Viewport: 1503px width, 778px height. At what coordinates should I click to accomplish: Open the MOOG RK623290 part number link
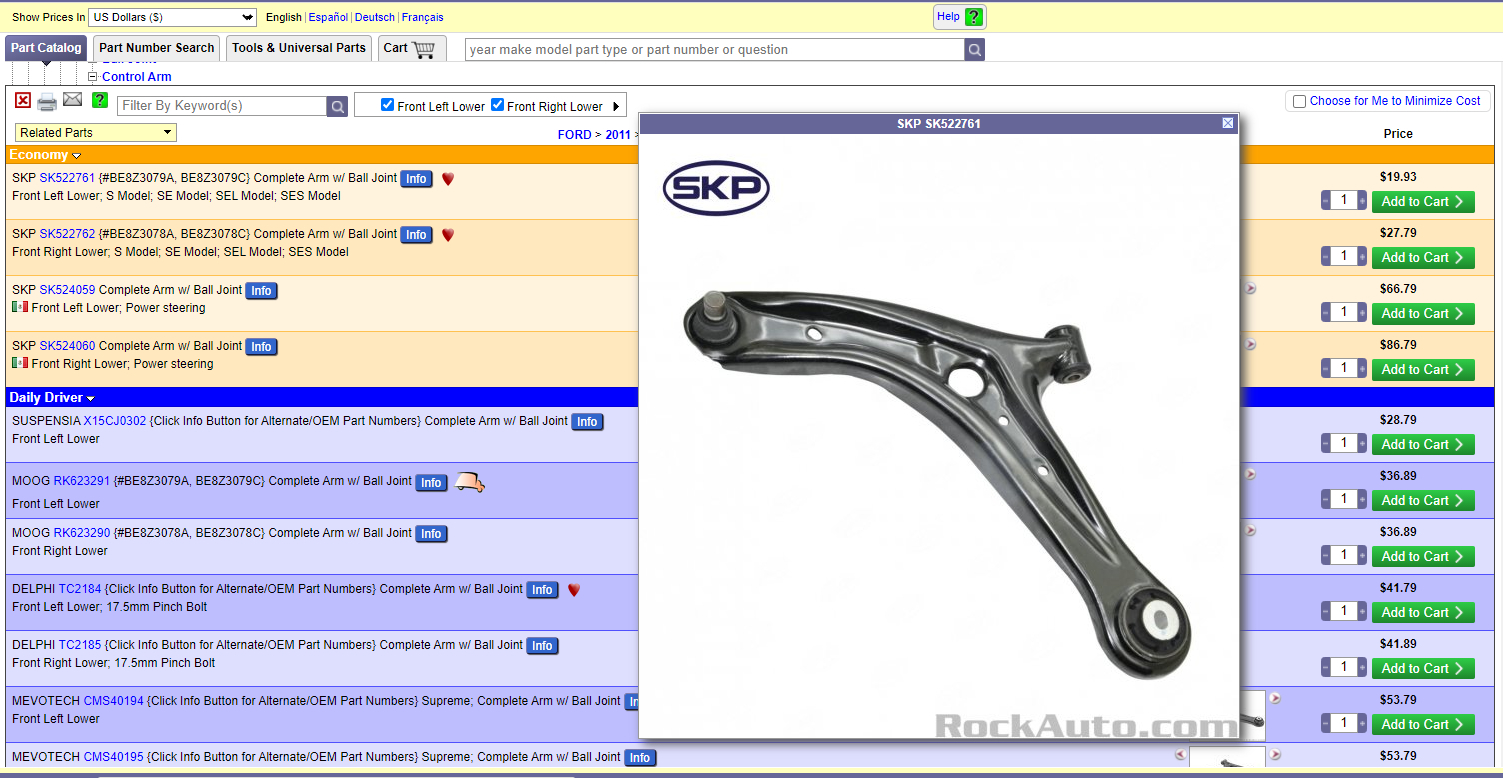(82, 533)
